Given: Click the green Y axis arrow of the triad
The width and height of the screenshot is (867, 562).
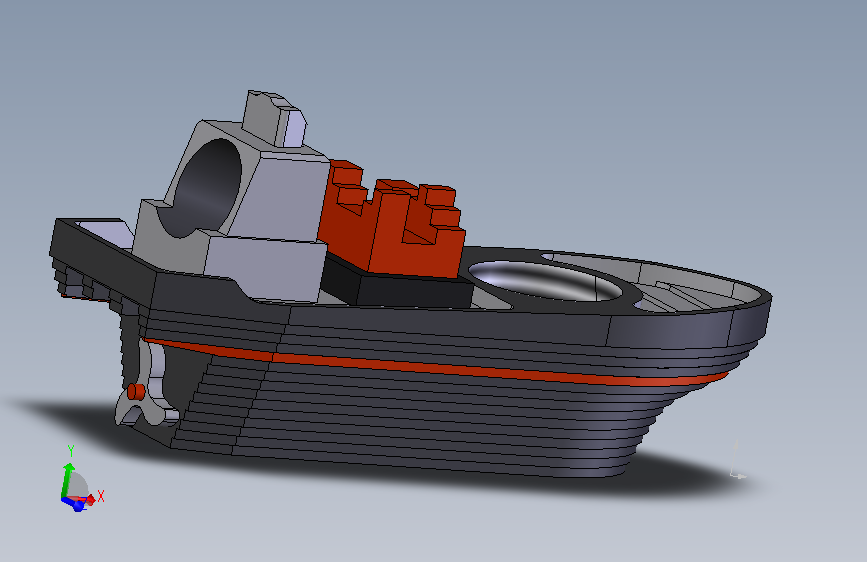Looking at the screenshot, I should tap(67, 479).
